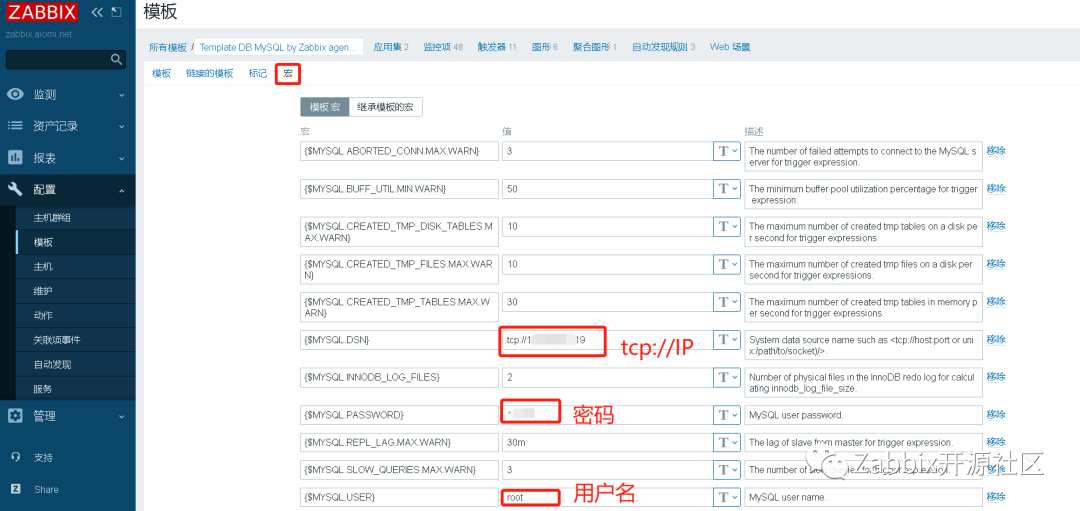The height and width of the screenshot is (511, 1080).
Task: Click the Support headset icon
Action: pos(15,457)
